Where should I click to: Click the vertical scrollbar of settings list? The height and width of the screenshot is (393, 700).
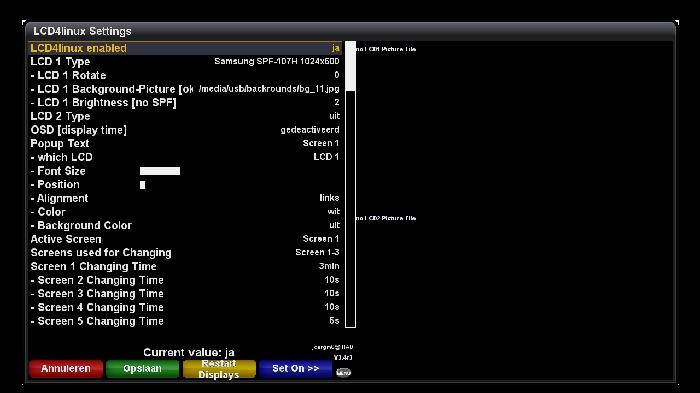tap(350, 184)
